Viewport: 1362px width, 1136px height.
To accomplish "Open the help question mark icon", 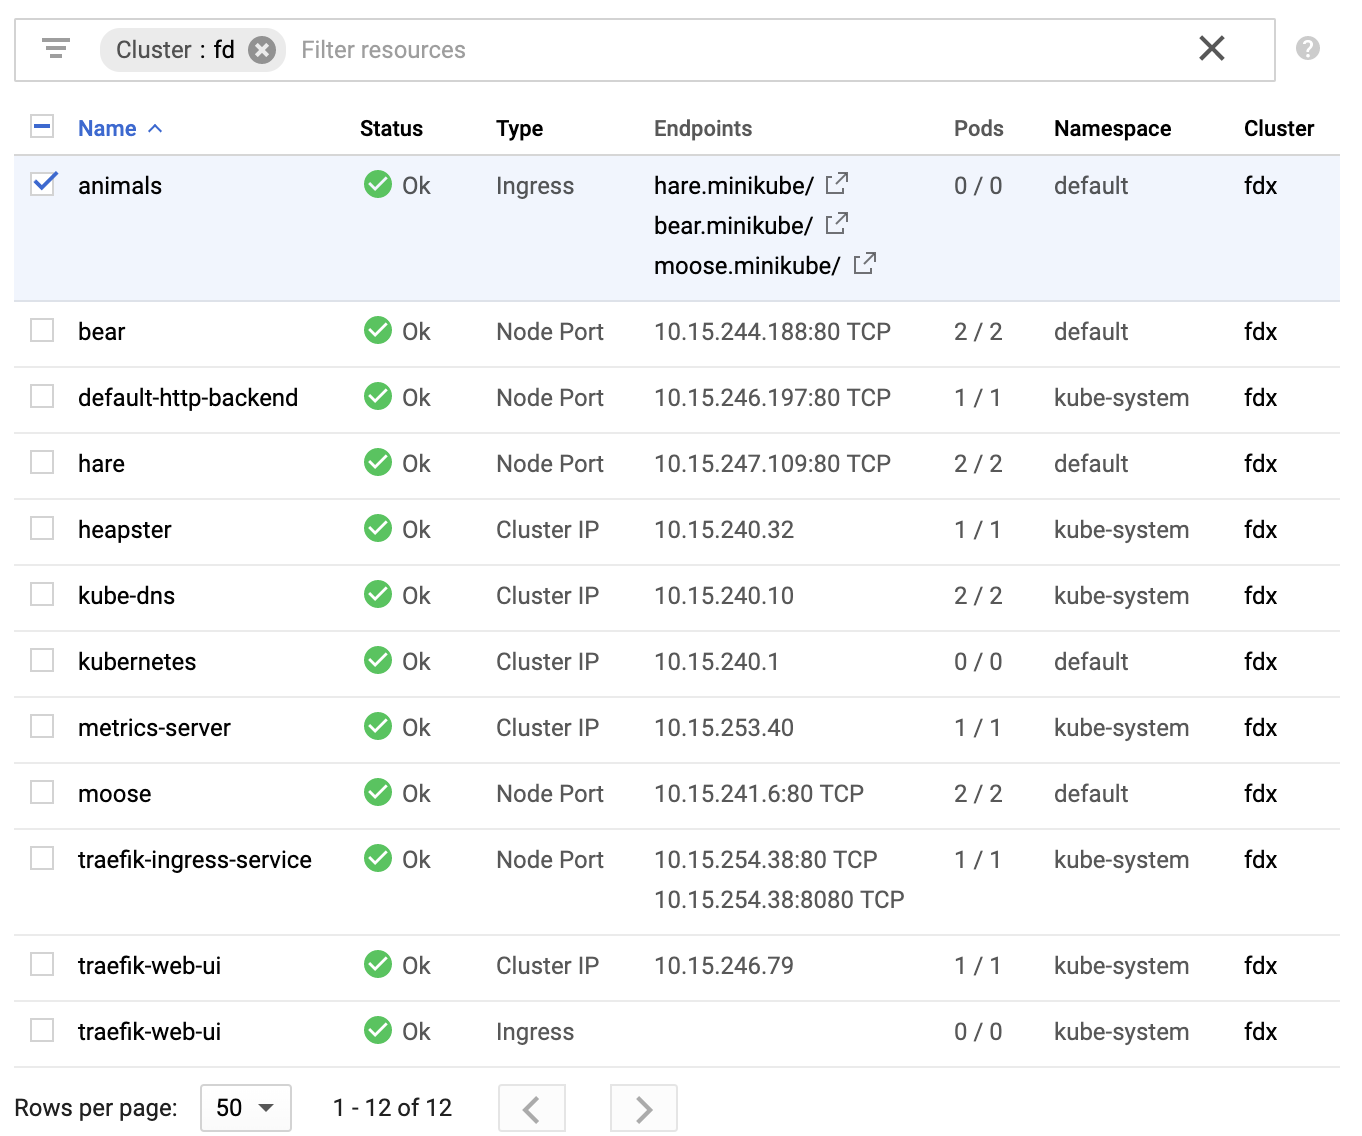I will click(1307, 48).
